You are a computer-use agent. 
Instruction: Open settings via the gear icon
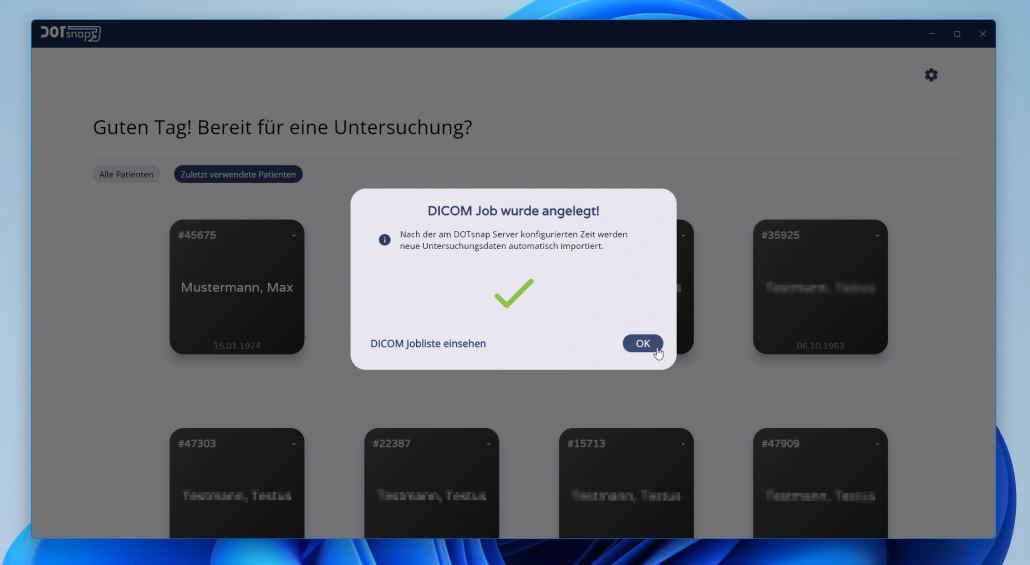(x=931, y=75)
